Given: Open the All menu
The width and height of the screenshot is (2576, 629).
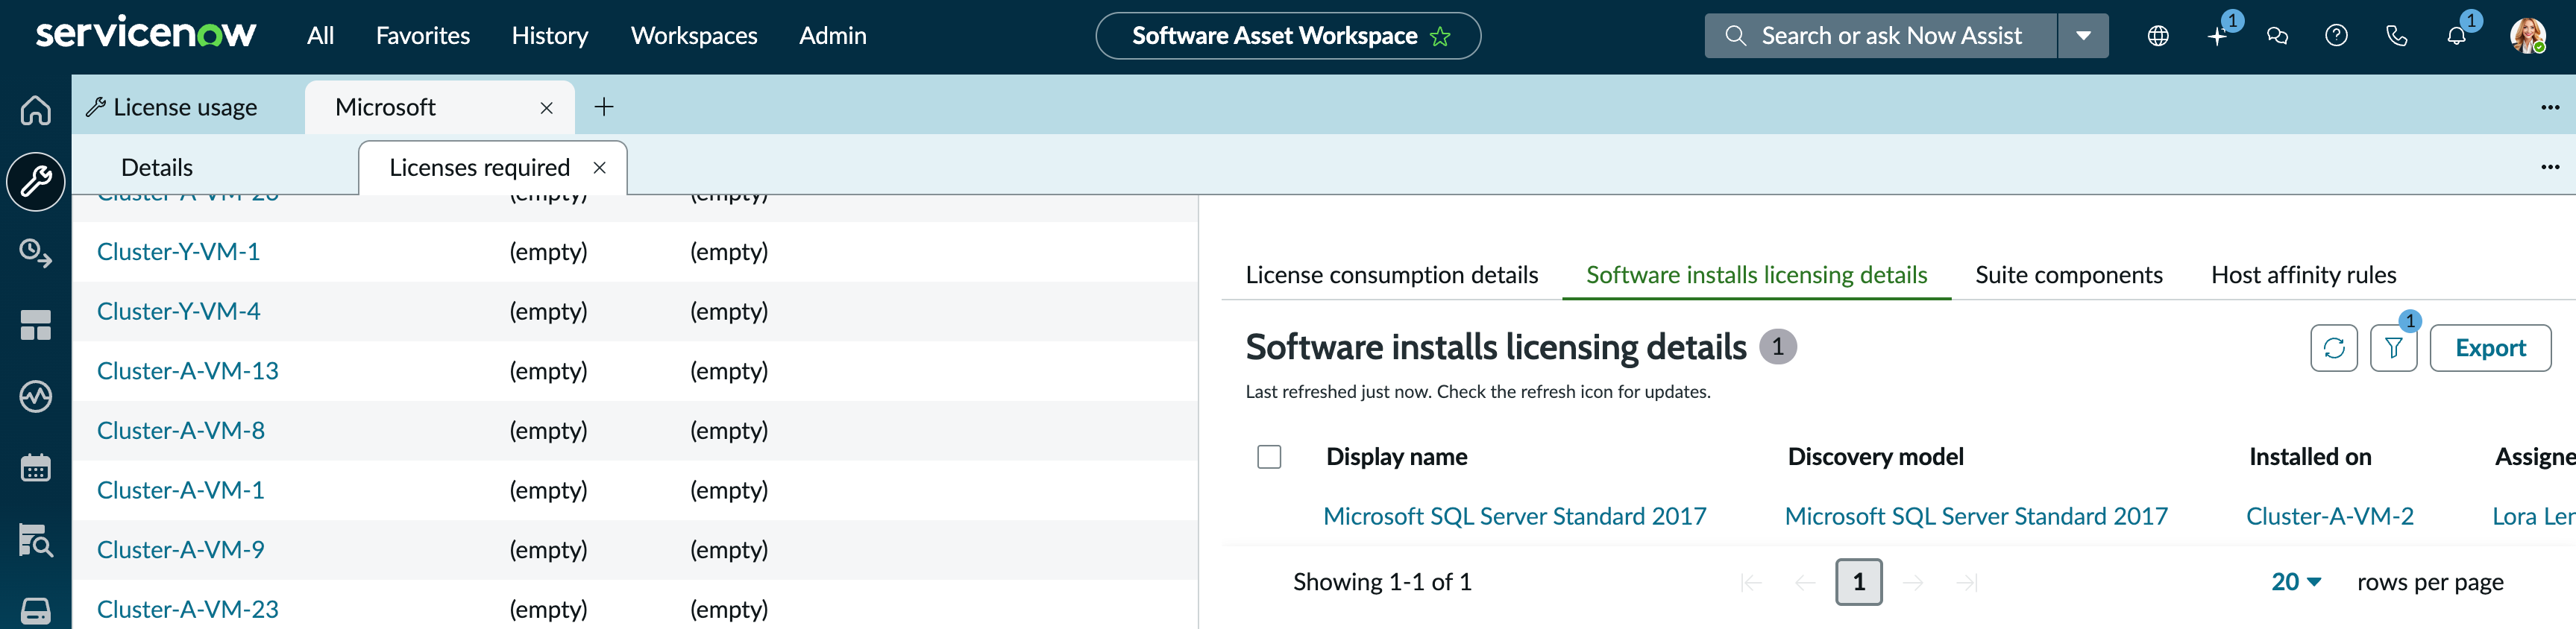Looking at the screenshot, I should (320, 36).
